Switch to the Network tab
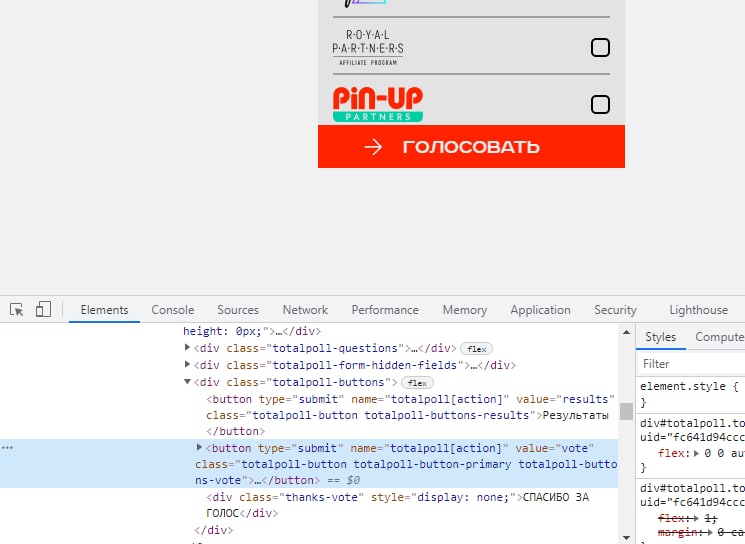 point(305,310)
